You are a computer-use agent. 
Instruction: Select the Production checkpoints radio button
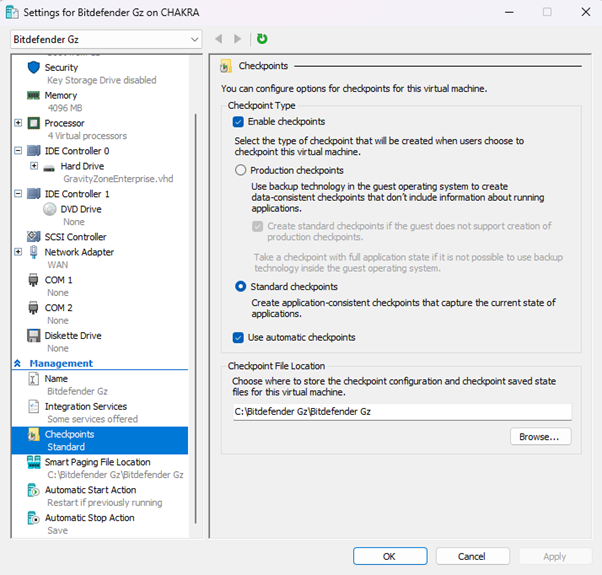pyautogui.click(x=240, y=171)
